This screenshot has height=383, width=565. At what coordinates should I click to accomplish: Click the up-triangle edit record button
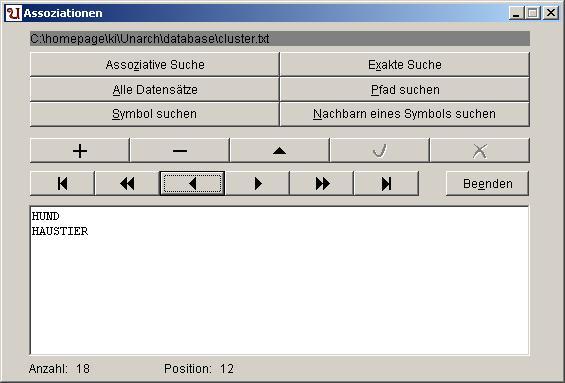coord(280,151)
